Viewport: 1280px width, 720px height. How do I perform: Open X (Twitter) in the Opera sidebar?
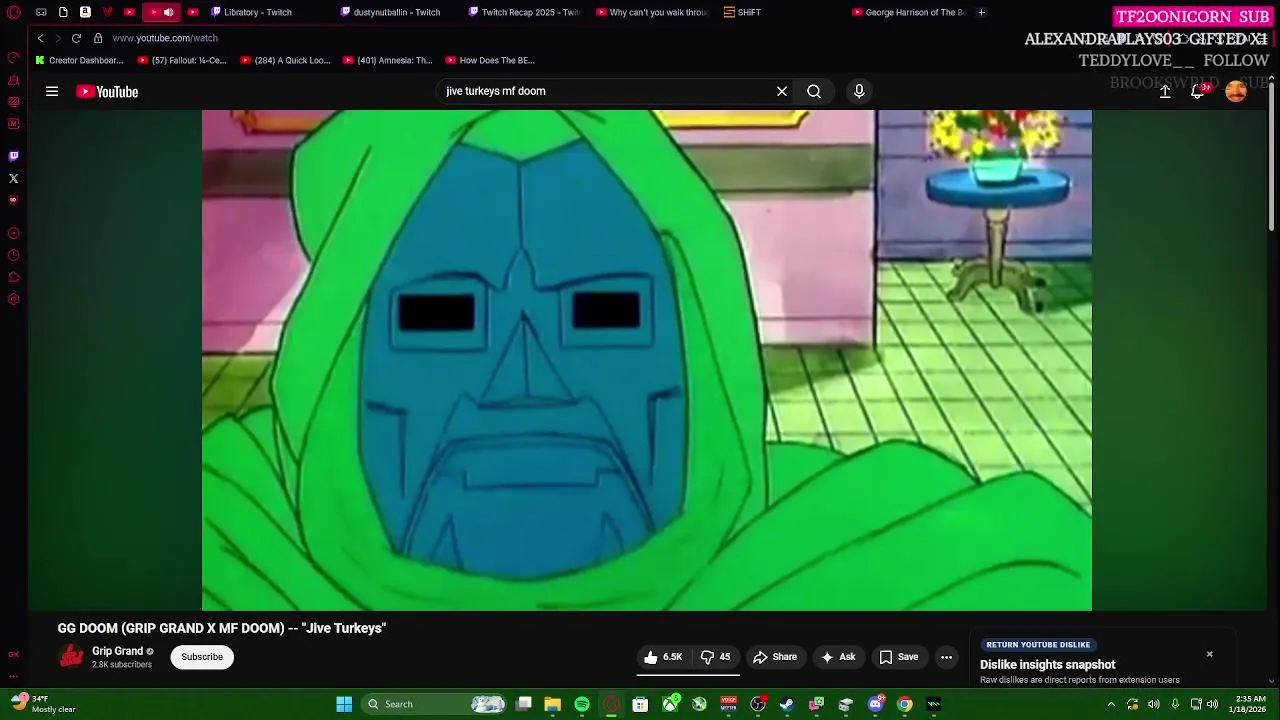(13, 178)
